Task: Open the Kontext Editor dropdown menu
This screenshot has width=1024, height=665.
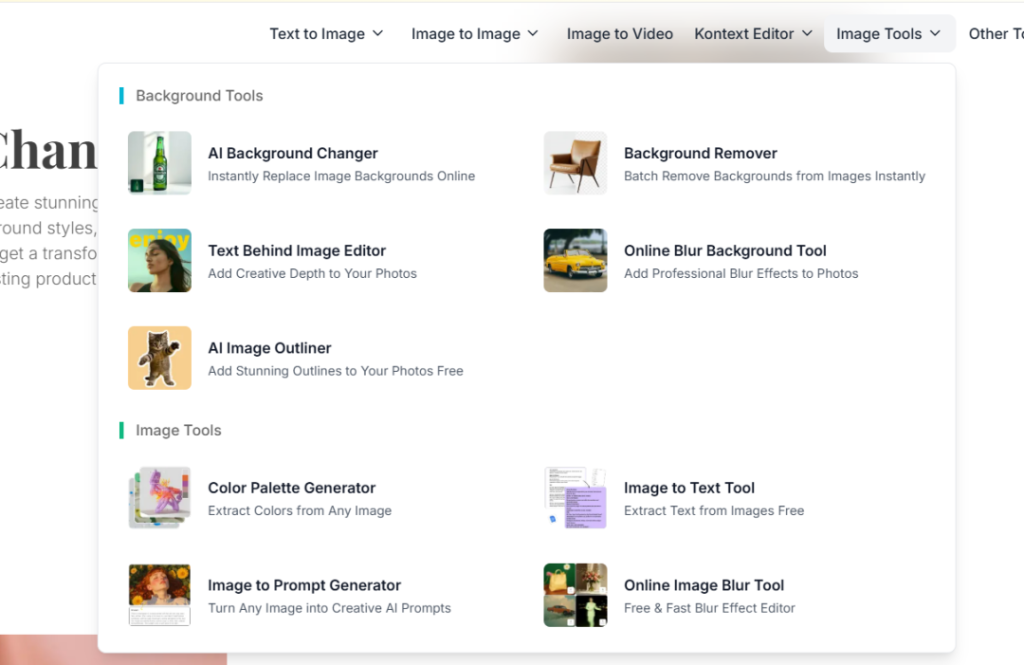Action: coord(753,33)
